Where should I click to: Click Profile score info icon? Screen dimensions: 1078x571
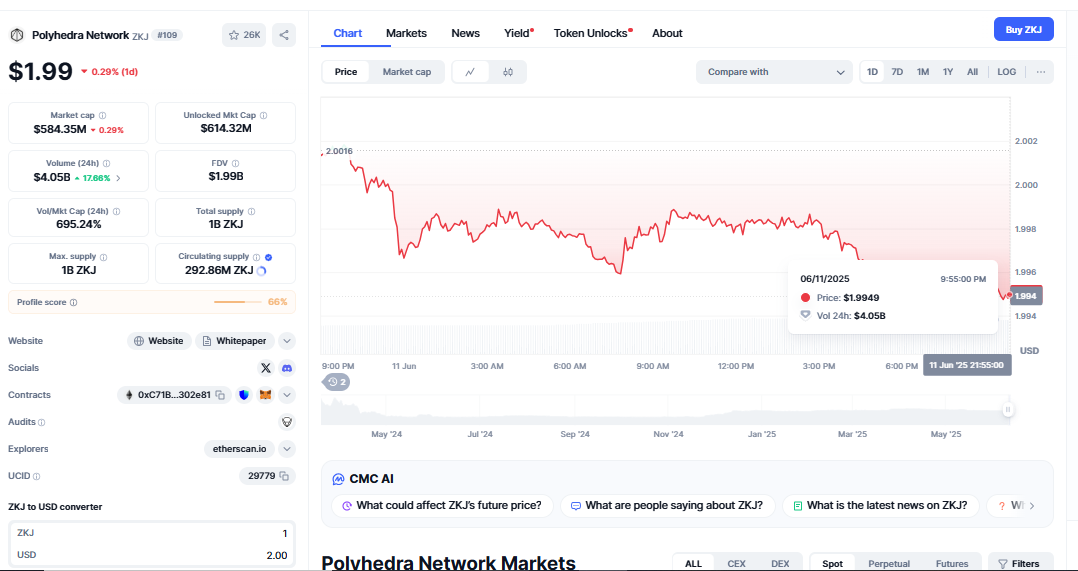coord(74,302)
